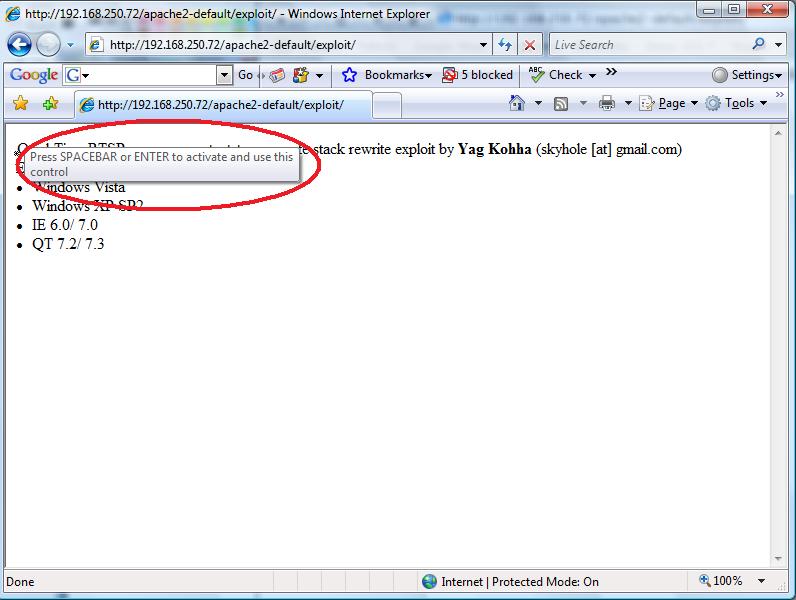The height and width of the screenshot is (600, 796).
Task: Click the page scrollbar down arrow
Action: tap(778, 558)
